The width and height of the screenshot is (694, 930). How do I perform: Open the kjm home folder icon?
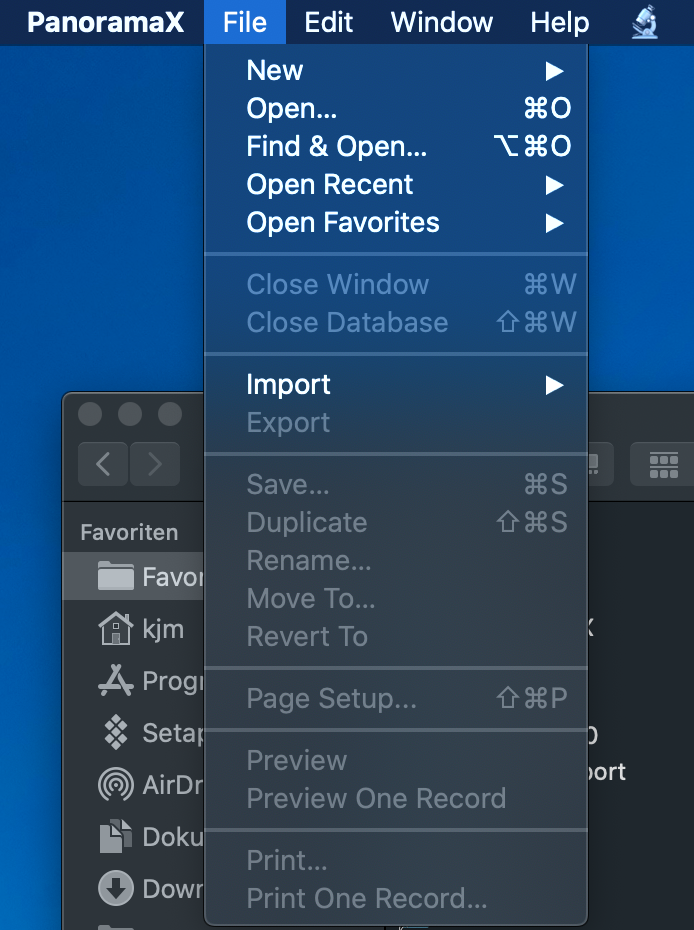pos(116,629)
